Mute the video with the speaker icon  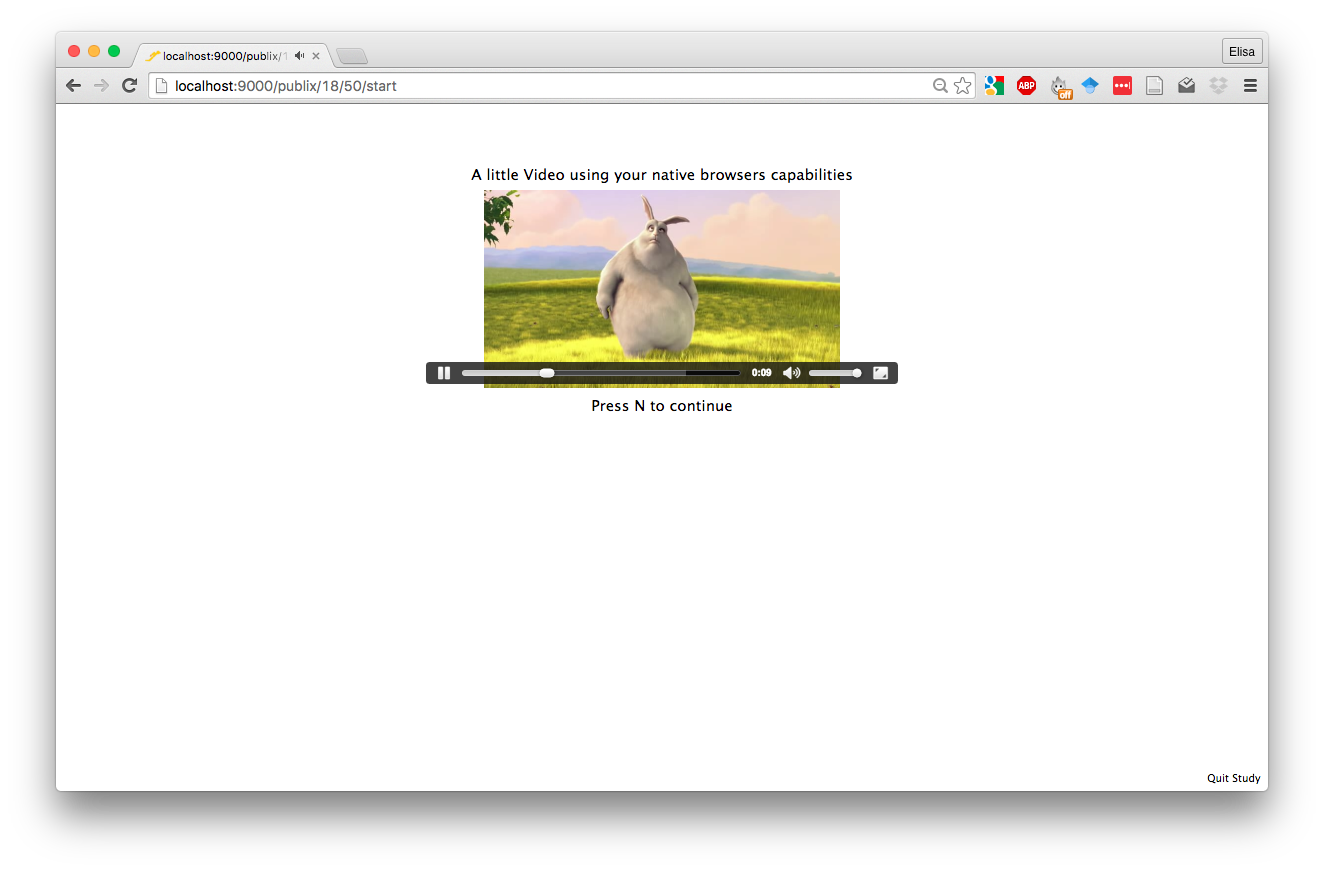(791, 373)
